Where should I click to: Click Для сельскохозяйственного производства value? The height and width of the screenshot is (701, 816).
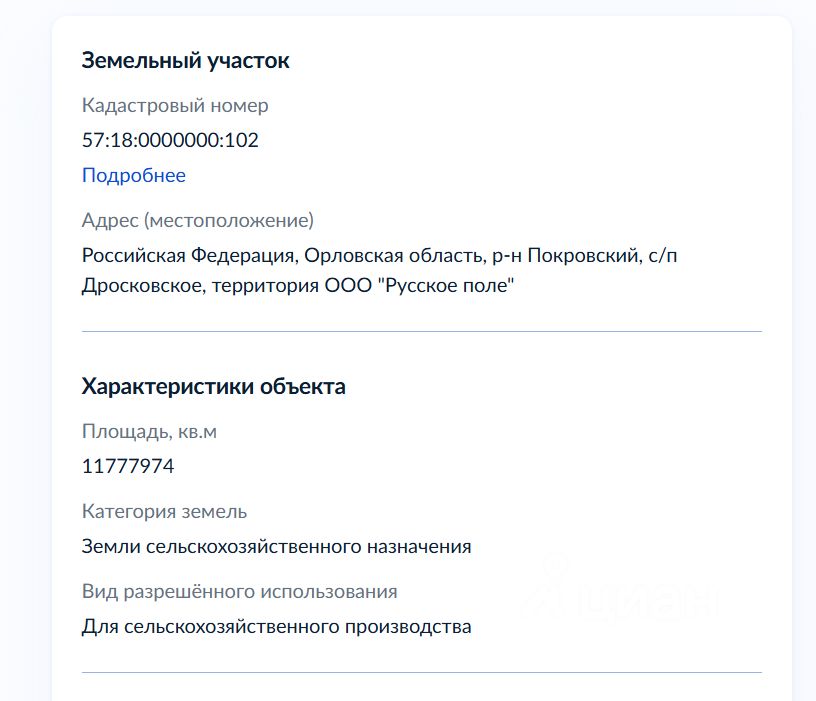click(x=276, y=627)
